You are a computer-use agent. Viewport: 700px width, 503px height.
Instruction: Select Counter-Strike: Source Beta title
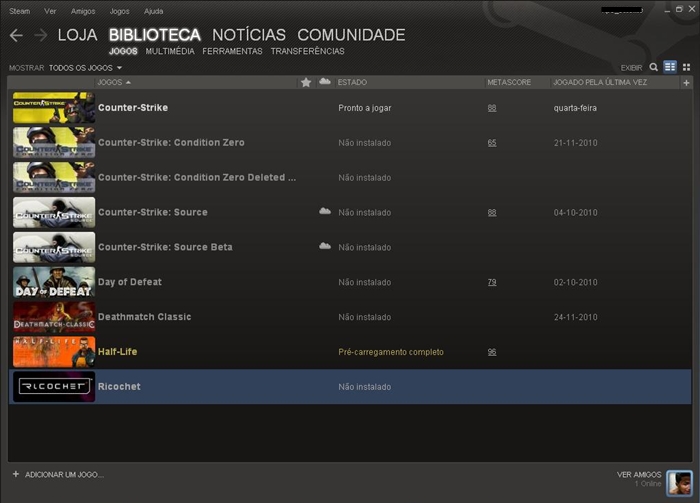coord(165,247)
